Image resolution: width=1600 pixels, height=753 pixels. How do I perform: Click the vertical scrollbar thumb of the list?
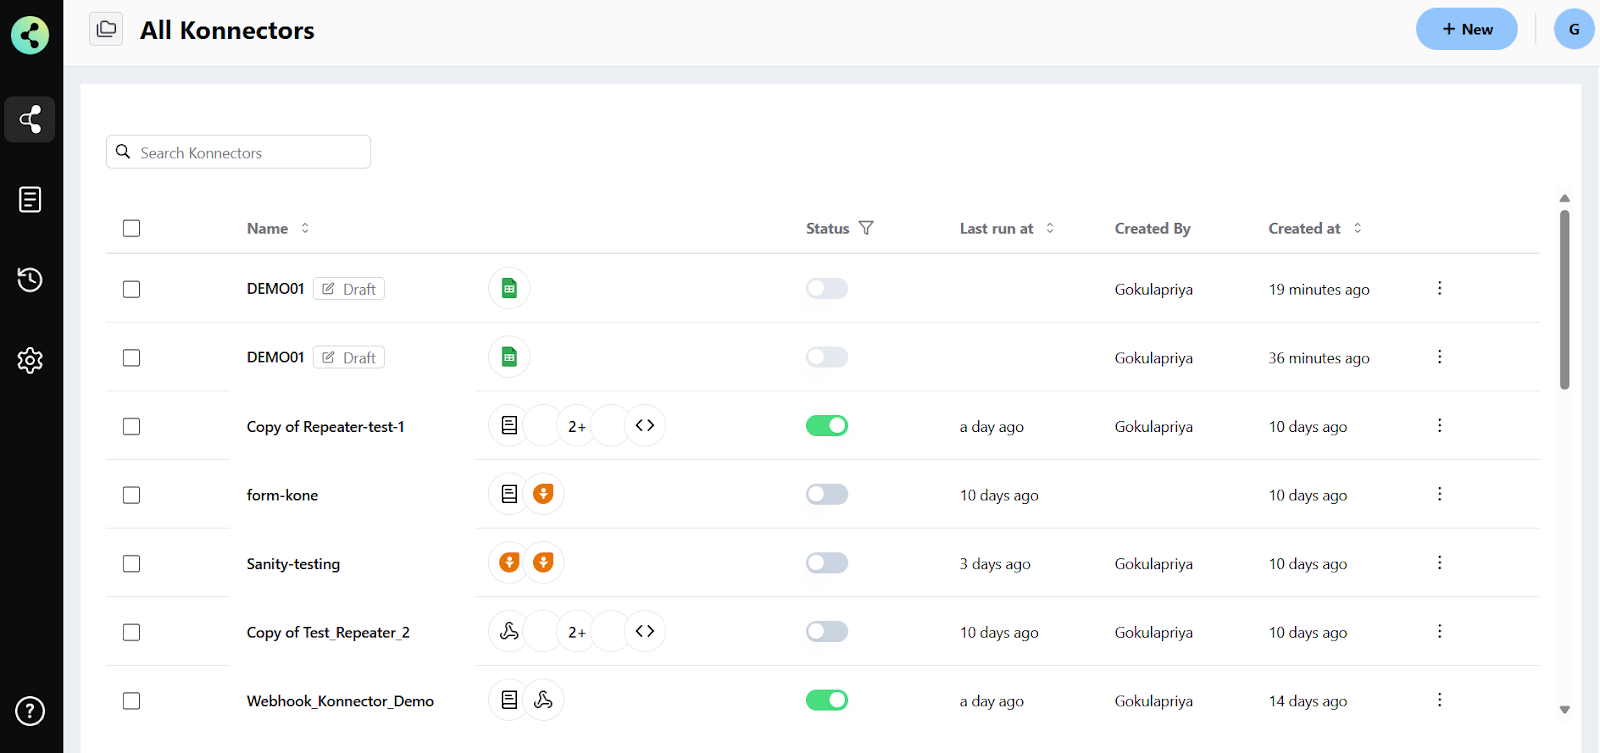[1565, 299]
